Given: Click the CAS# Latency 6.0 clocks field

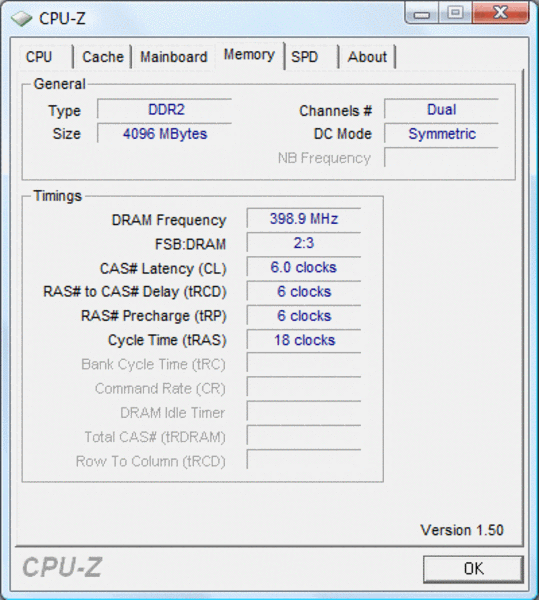Looking at the screenshot, I should [304, 267].
